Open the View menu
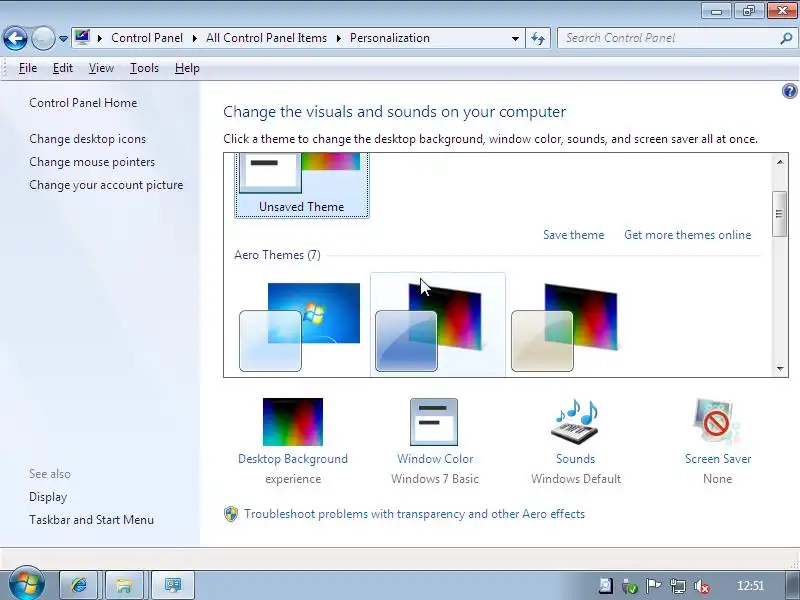 pyautogui.click(x=101, y=68)
